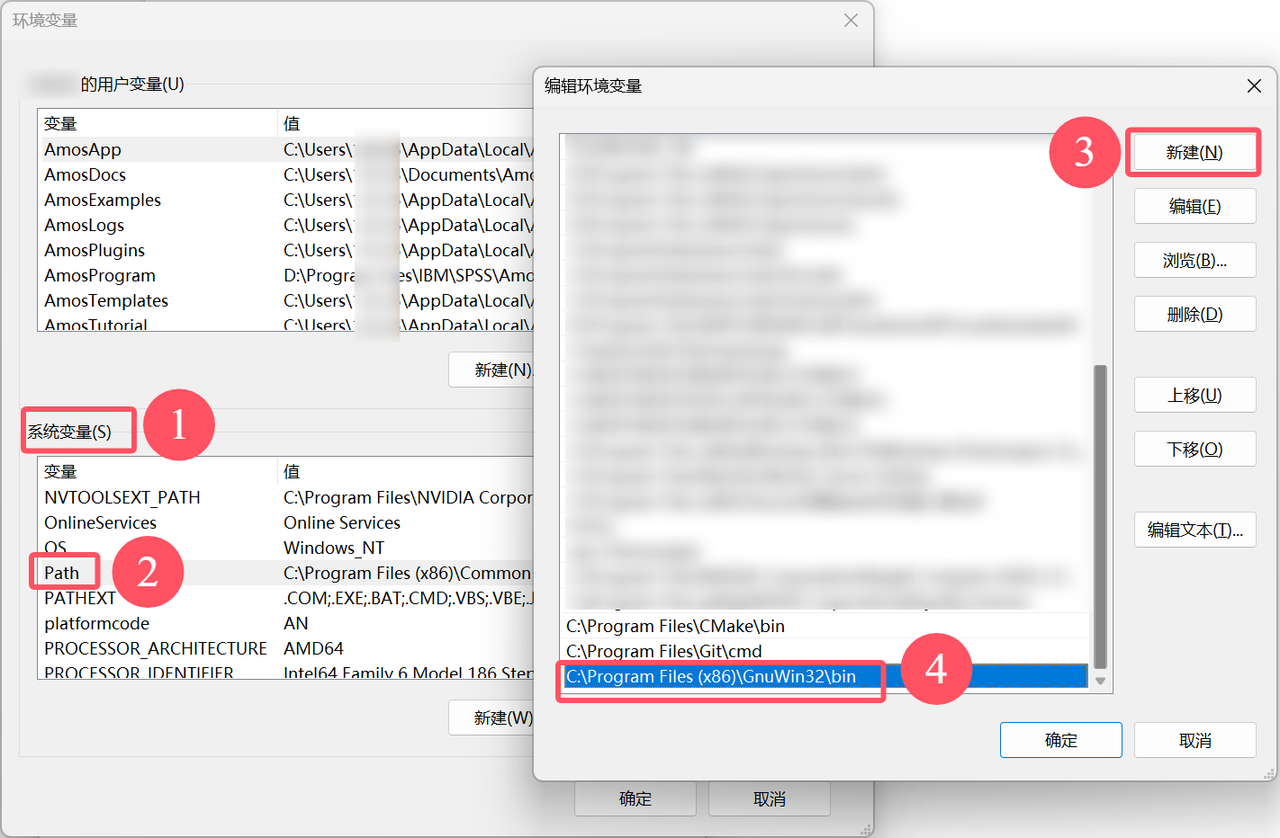Image resolution: width=1280 pixels, height=838 pixels.
Task: Click the 新建(N) button in edit dialog
Action: point(1194,153)
